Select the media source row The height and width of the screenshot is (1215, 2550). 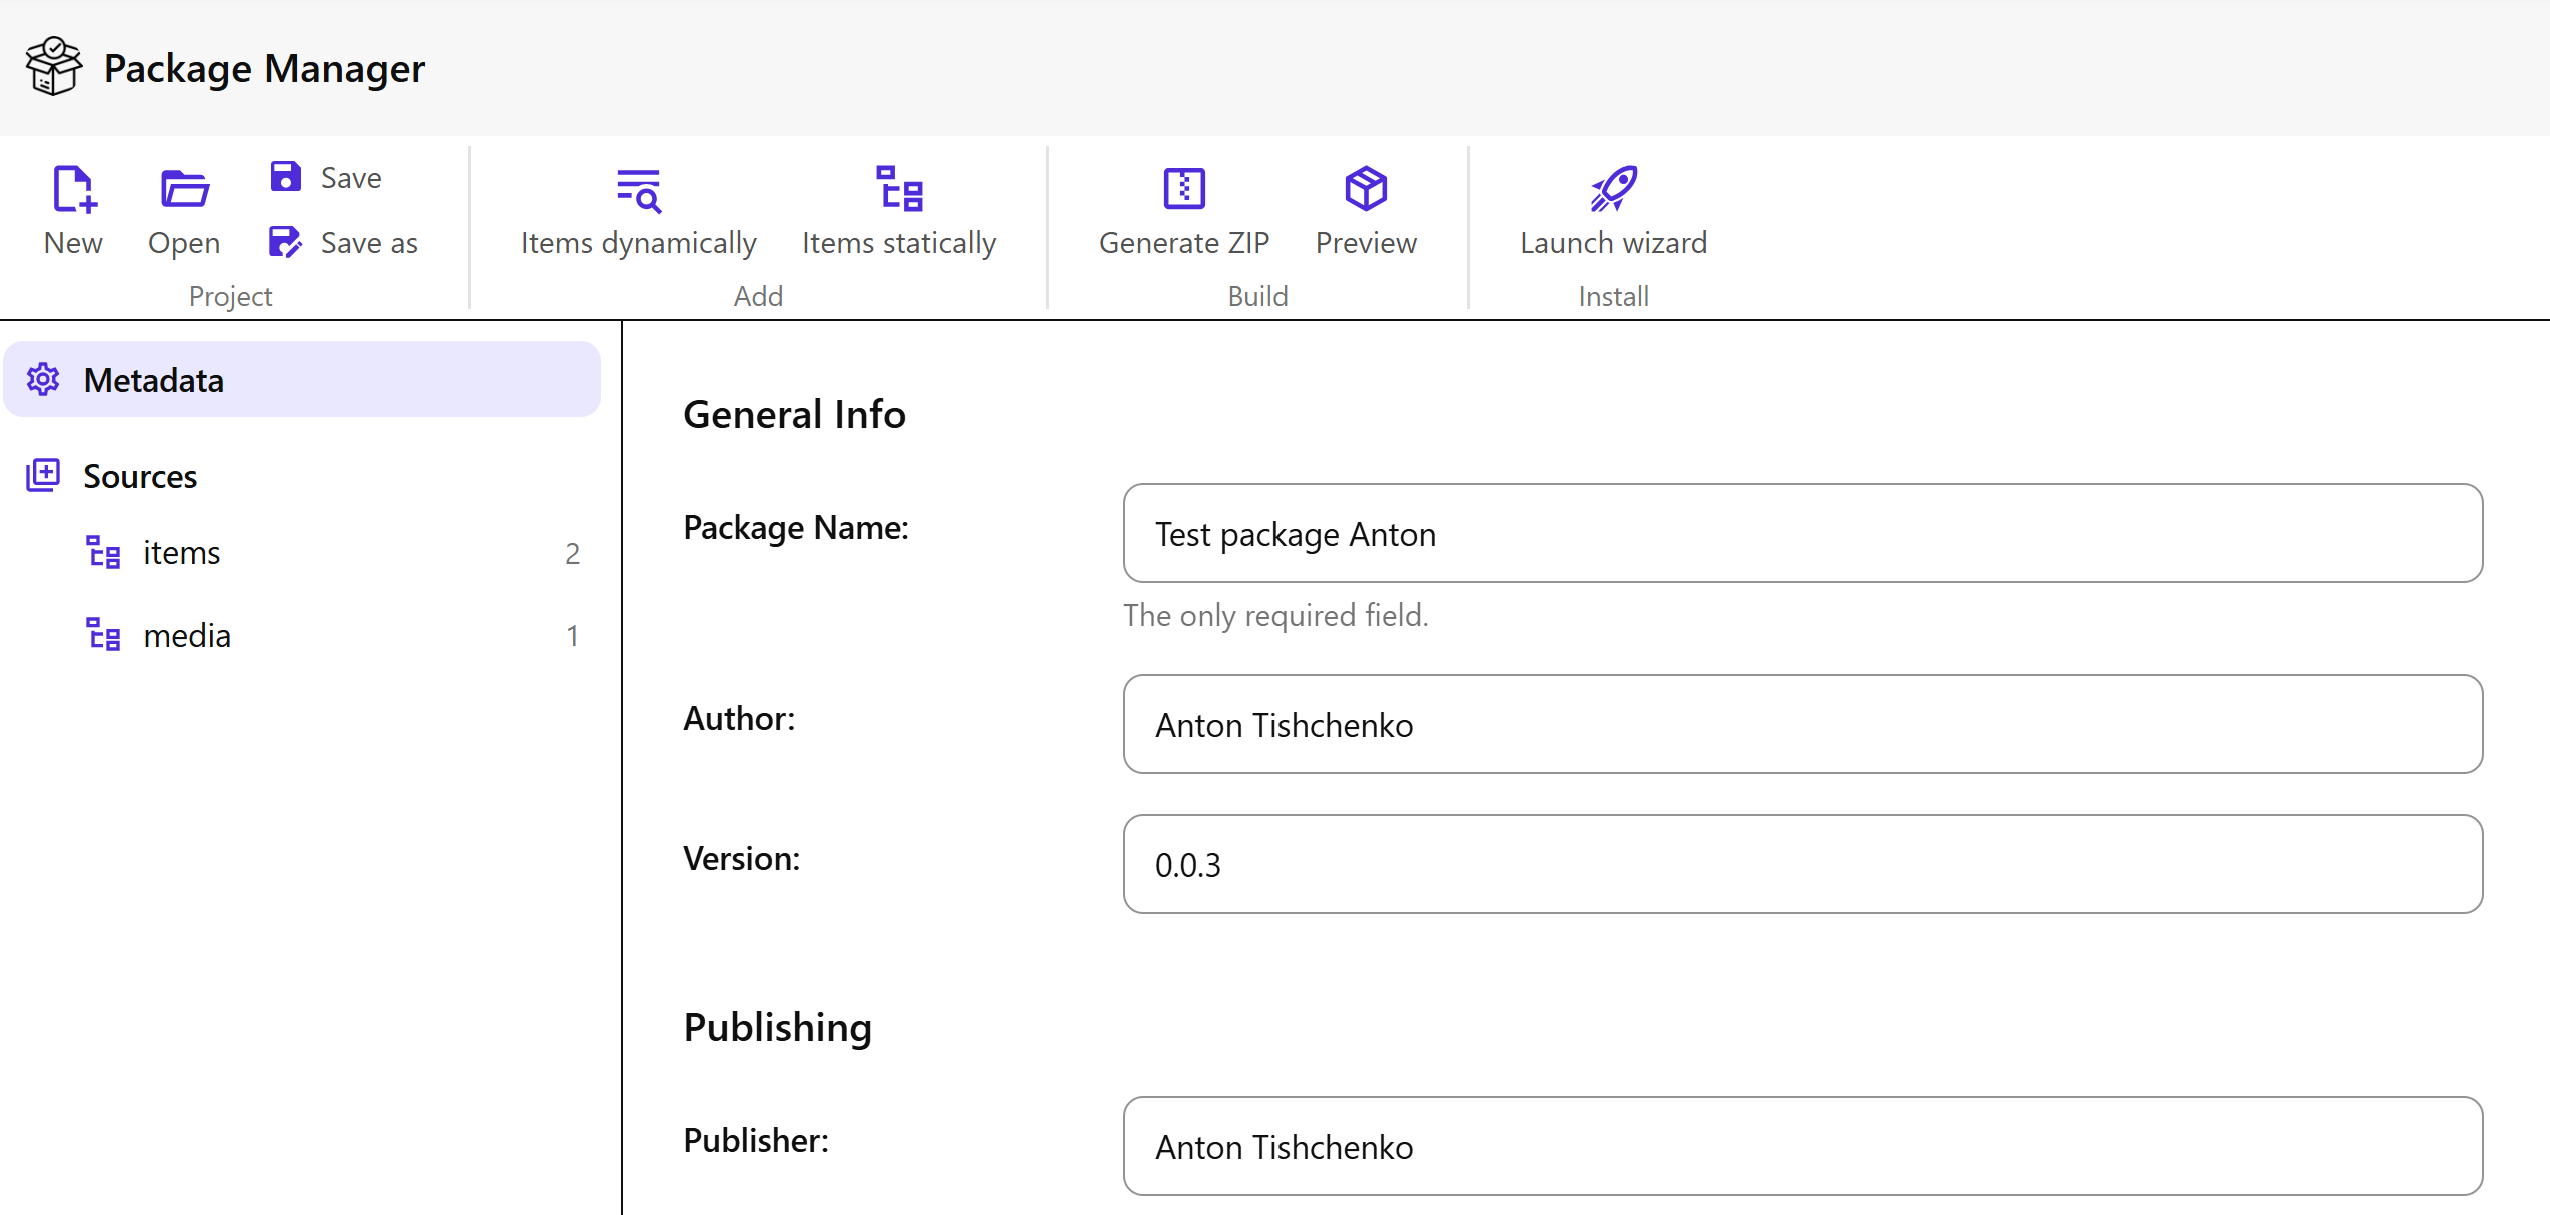[332, 635]
